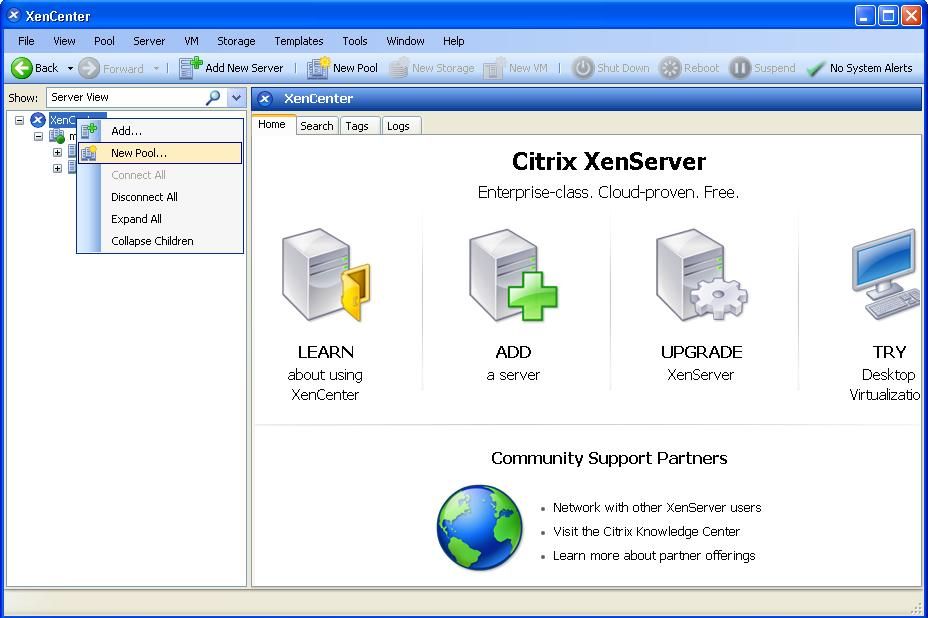Click Network with other XenServer users
The image size is (928, 618).
[x=657, y=507]
